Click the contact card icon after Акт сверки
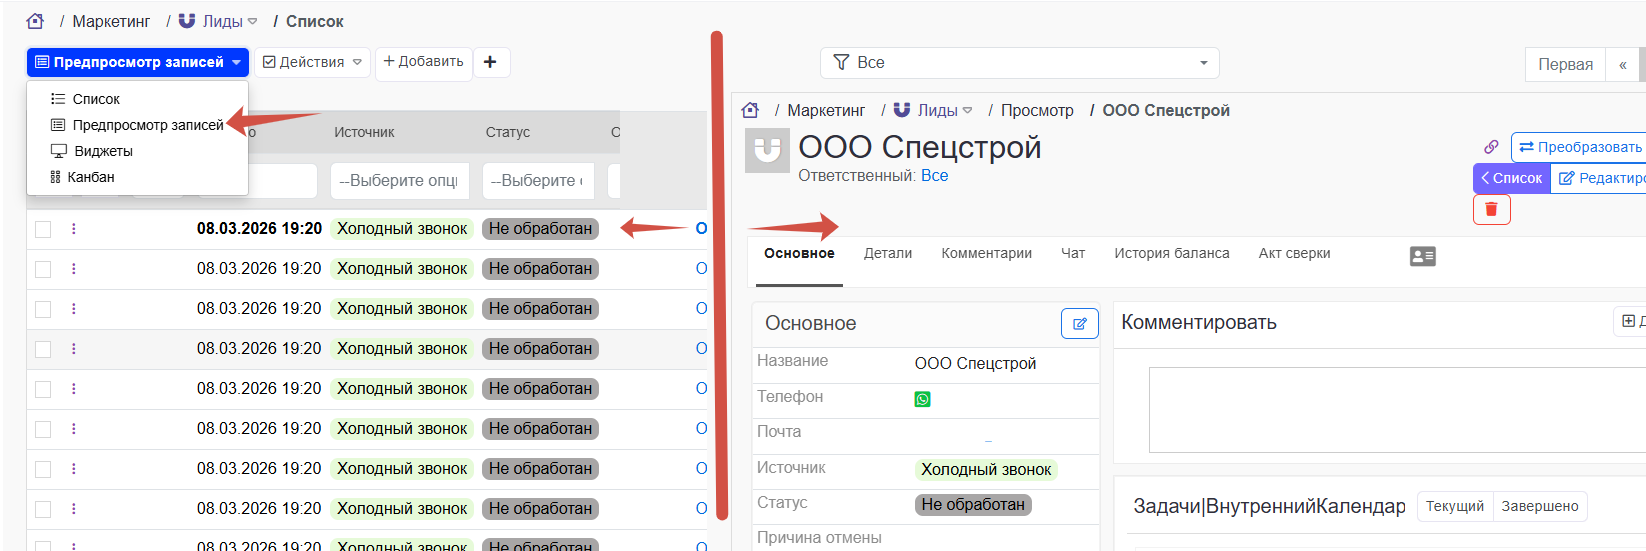The height and width of the screenshot is (551, 1646). click(x=1422, y=256)
